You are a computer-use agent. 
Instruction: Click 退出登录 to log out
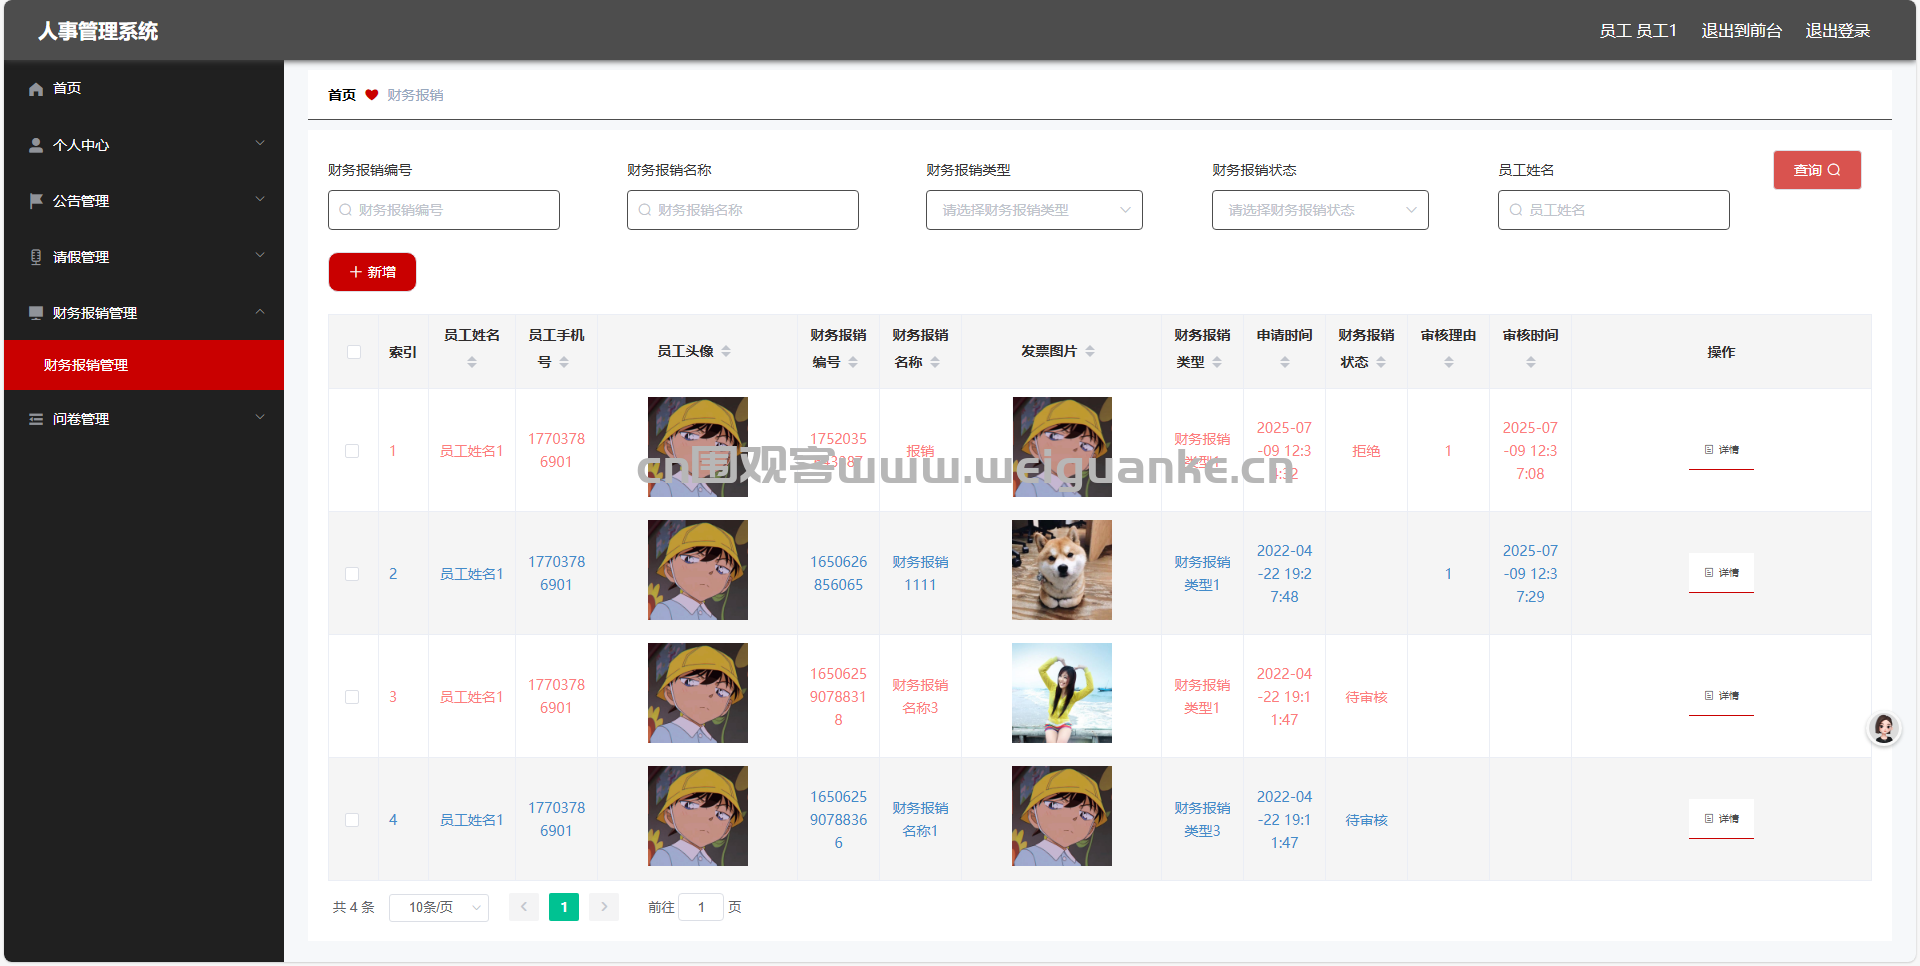coord(1838,31)
